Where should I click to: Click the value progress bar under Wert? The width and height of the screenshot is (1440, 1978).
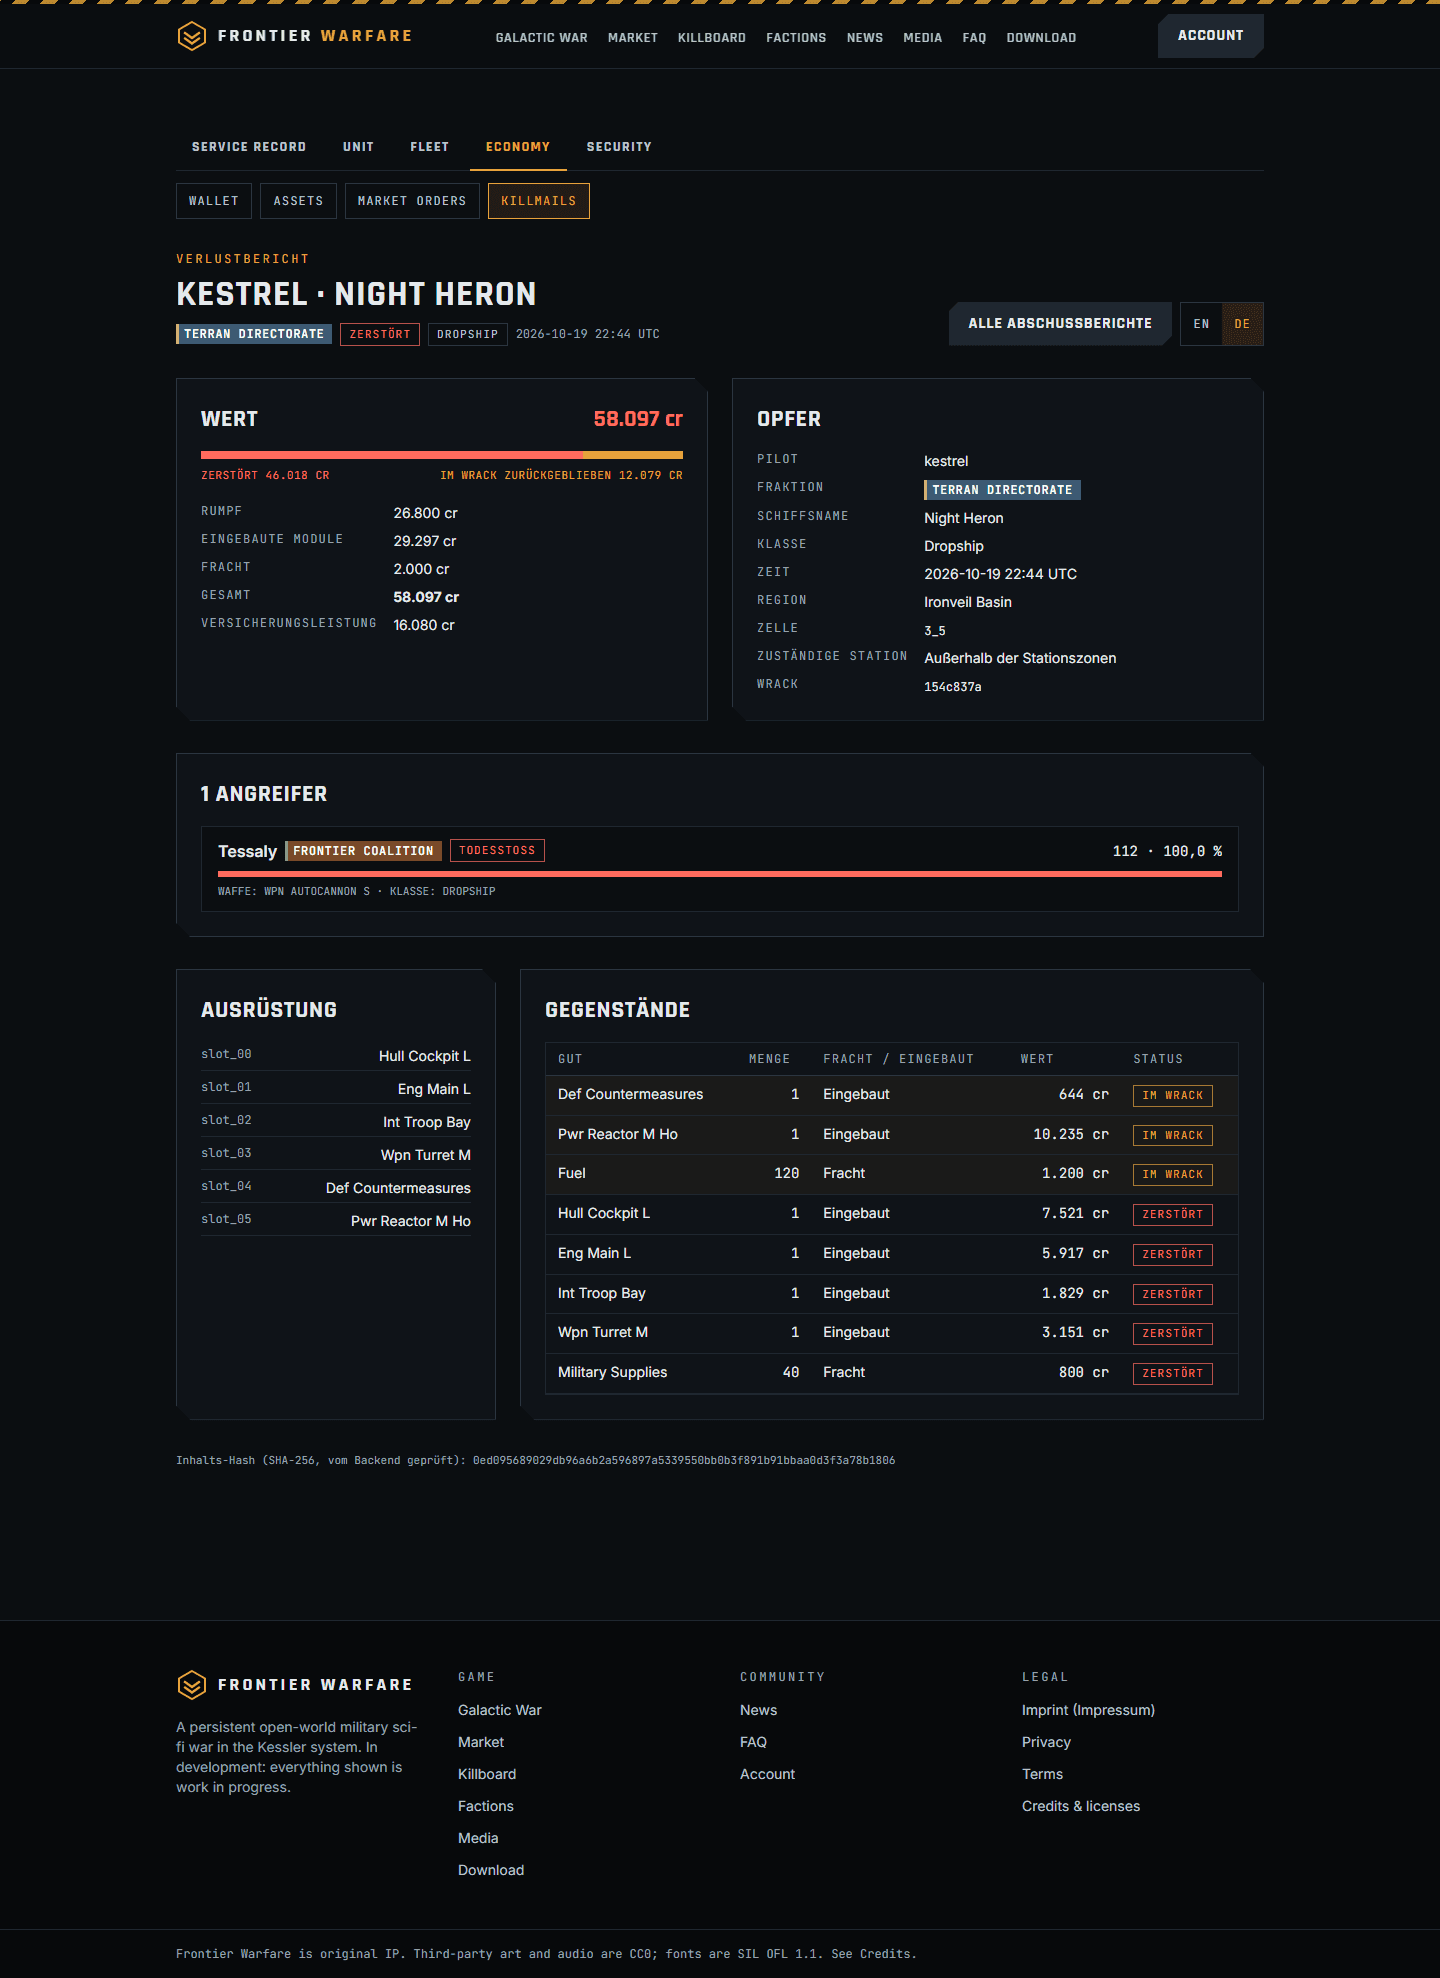[x=442, y=455]
